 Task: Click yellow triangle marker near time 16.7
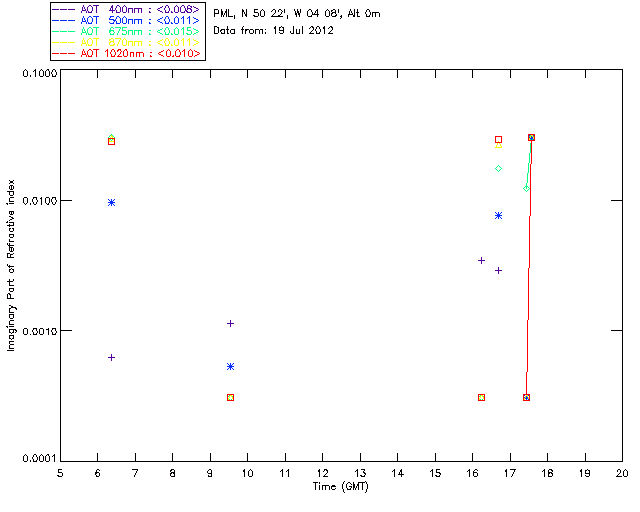click(498, 145)
